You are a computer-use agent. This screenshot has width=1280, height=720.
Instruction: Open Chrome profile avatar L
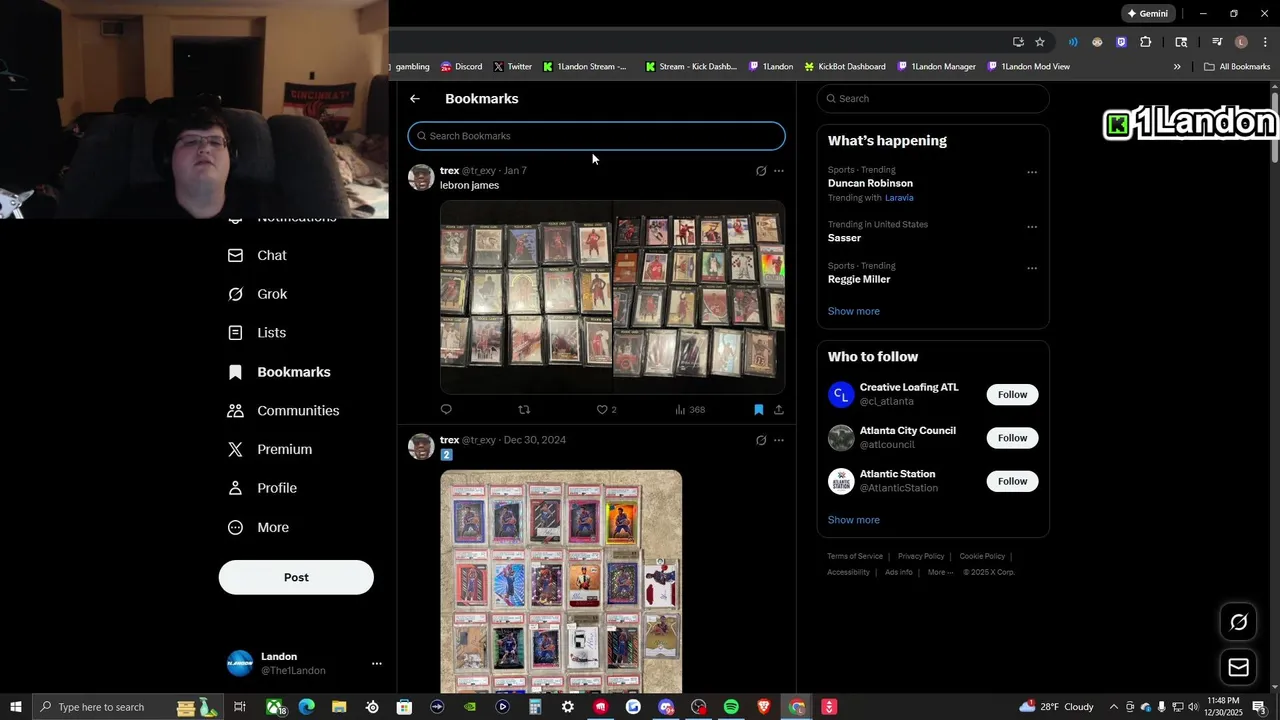(1241, 42)
